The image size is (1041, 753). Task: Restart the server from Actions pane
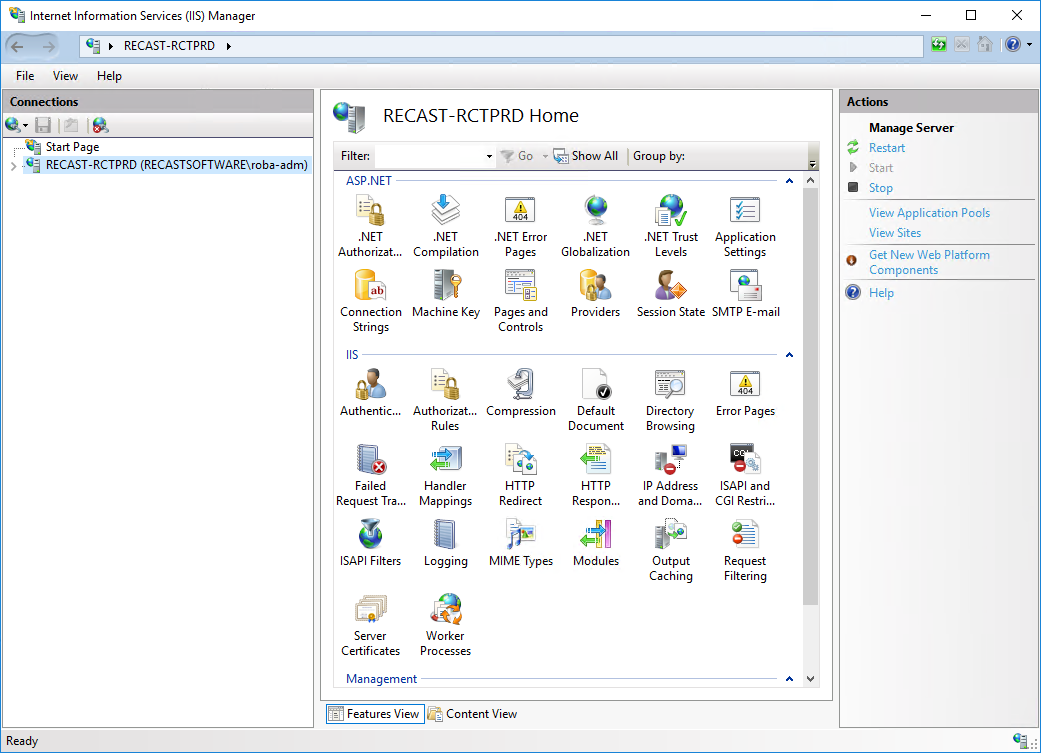point(886,148)
